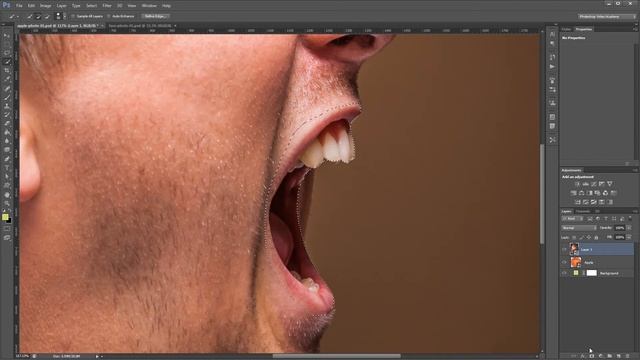Open the Filter menu
Image resolution: width=640 pixels, height=360 pixels.
[107, 6]
